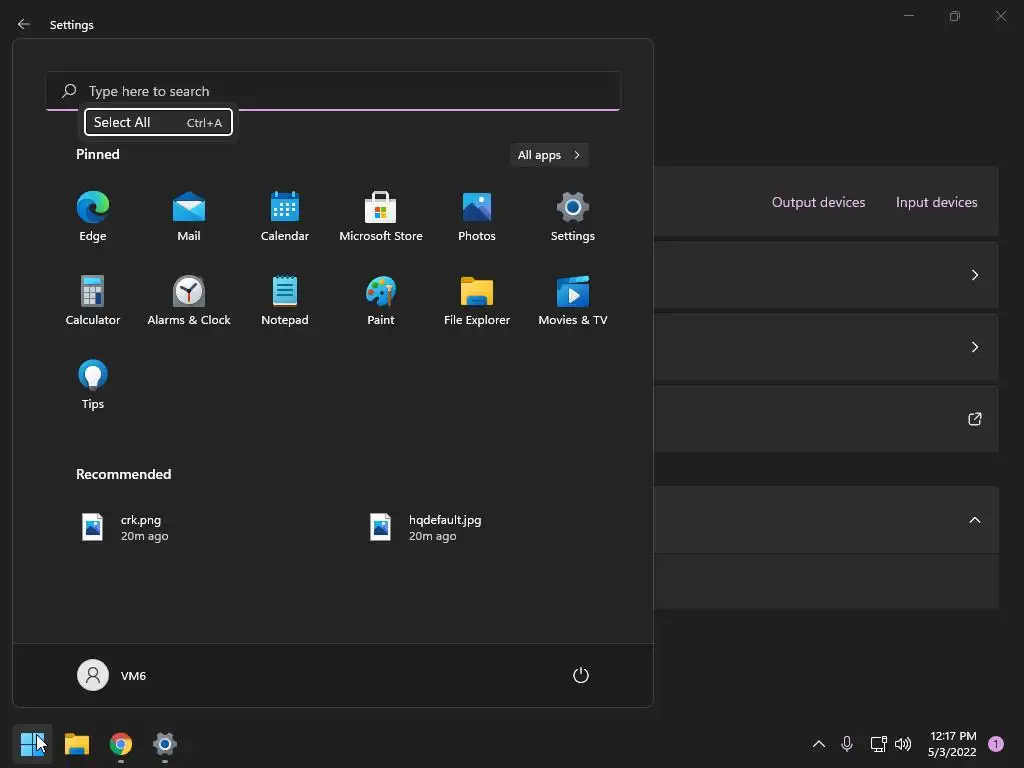Open the VM6 user account menu

click(112, 675)
